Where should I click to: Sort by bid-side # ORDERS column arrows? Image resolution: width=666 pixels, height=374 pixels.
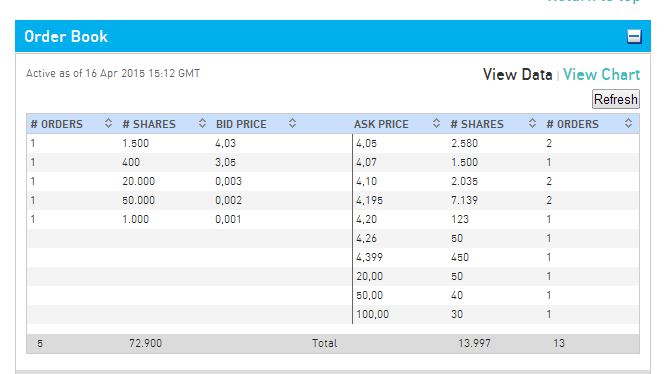(x=108, y=124)
